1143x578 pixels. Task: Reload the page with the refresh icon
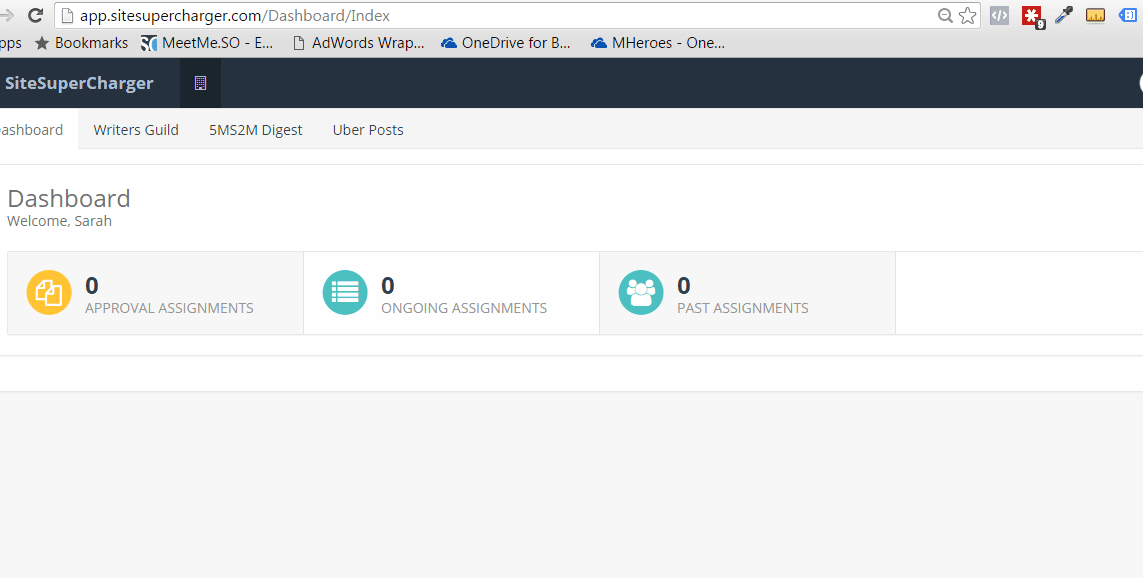(x=34, y=15)
